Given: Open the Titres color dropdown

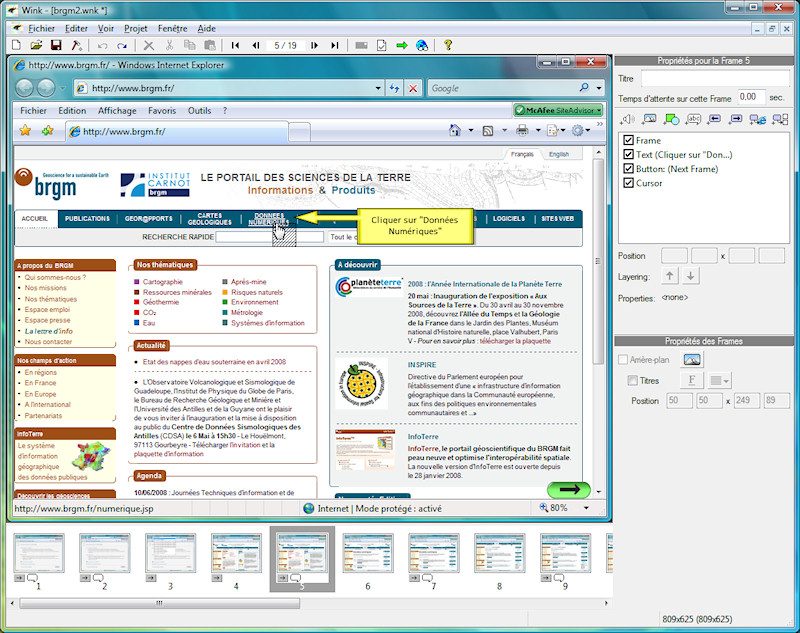Looking at the screenshot, I should click(720, 381).
